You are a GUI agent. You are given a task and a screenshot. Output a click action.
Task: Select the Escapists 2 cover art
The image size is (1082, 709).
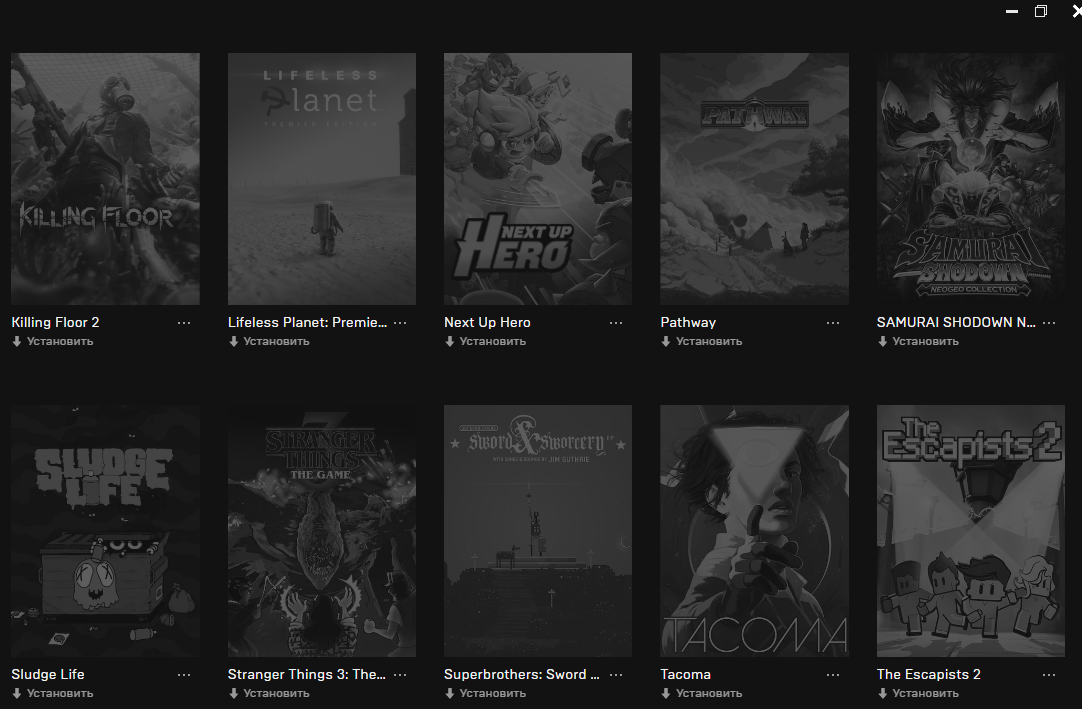[970, 531]
